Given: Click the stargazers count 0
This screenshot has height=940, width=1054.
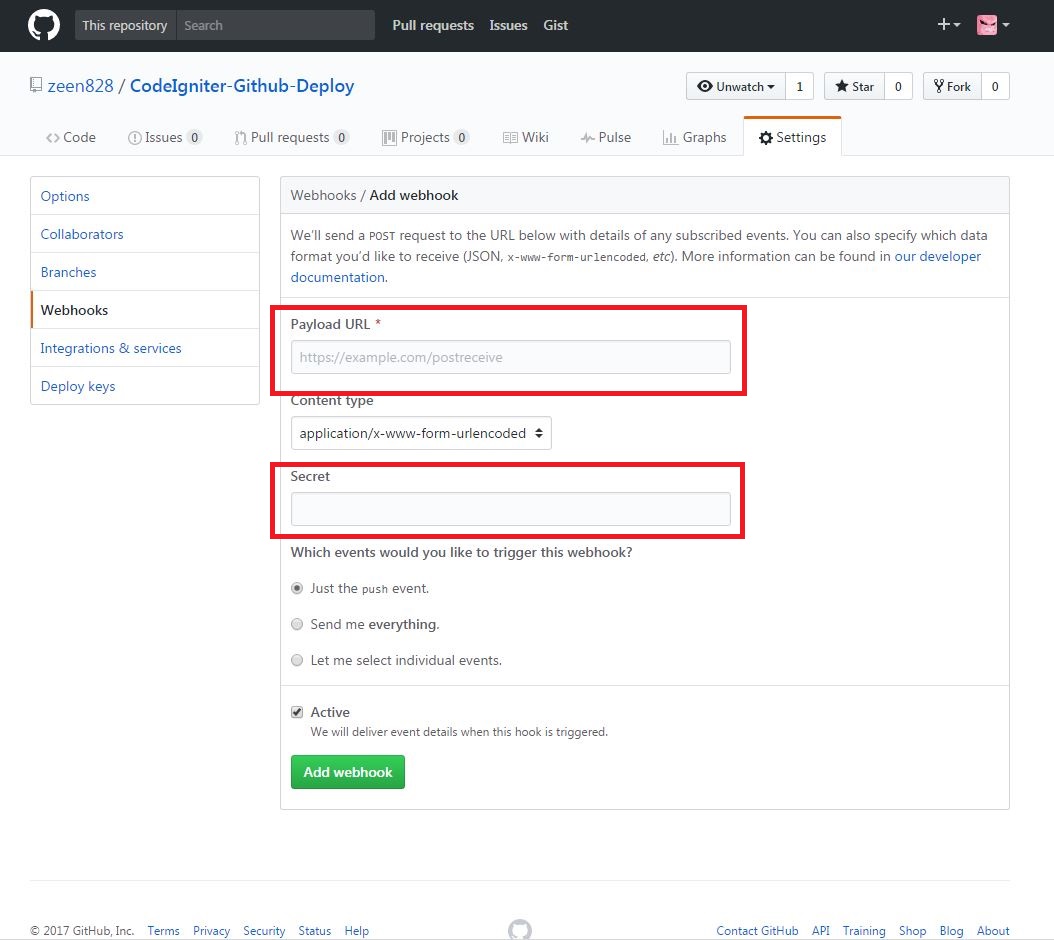Looking at the screenshot, I should (898, 86).
